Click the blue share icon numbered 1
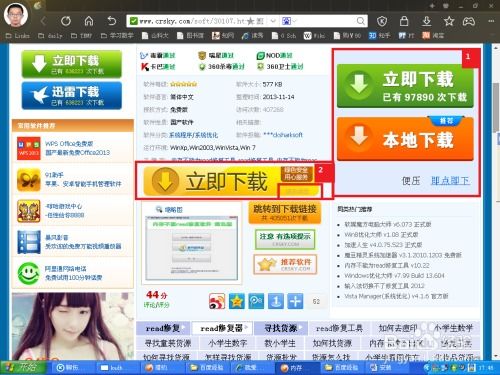This screenshot has height=375, width=500. coord(276,301)
